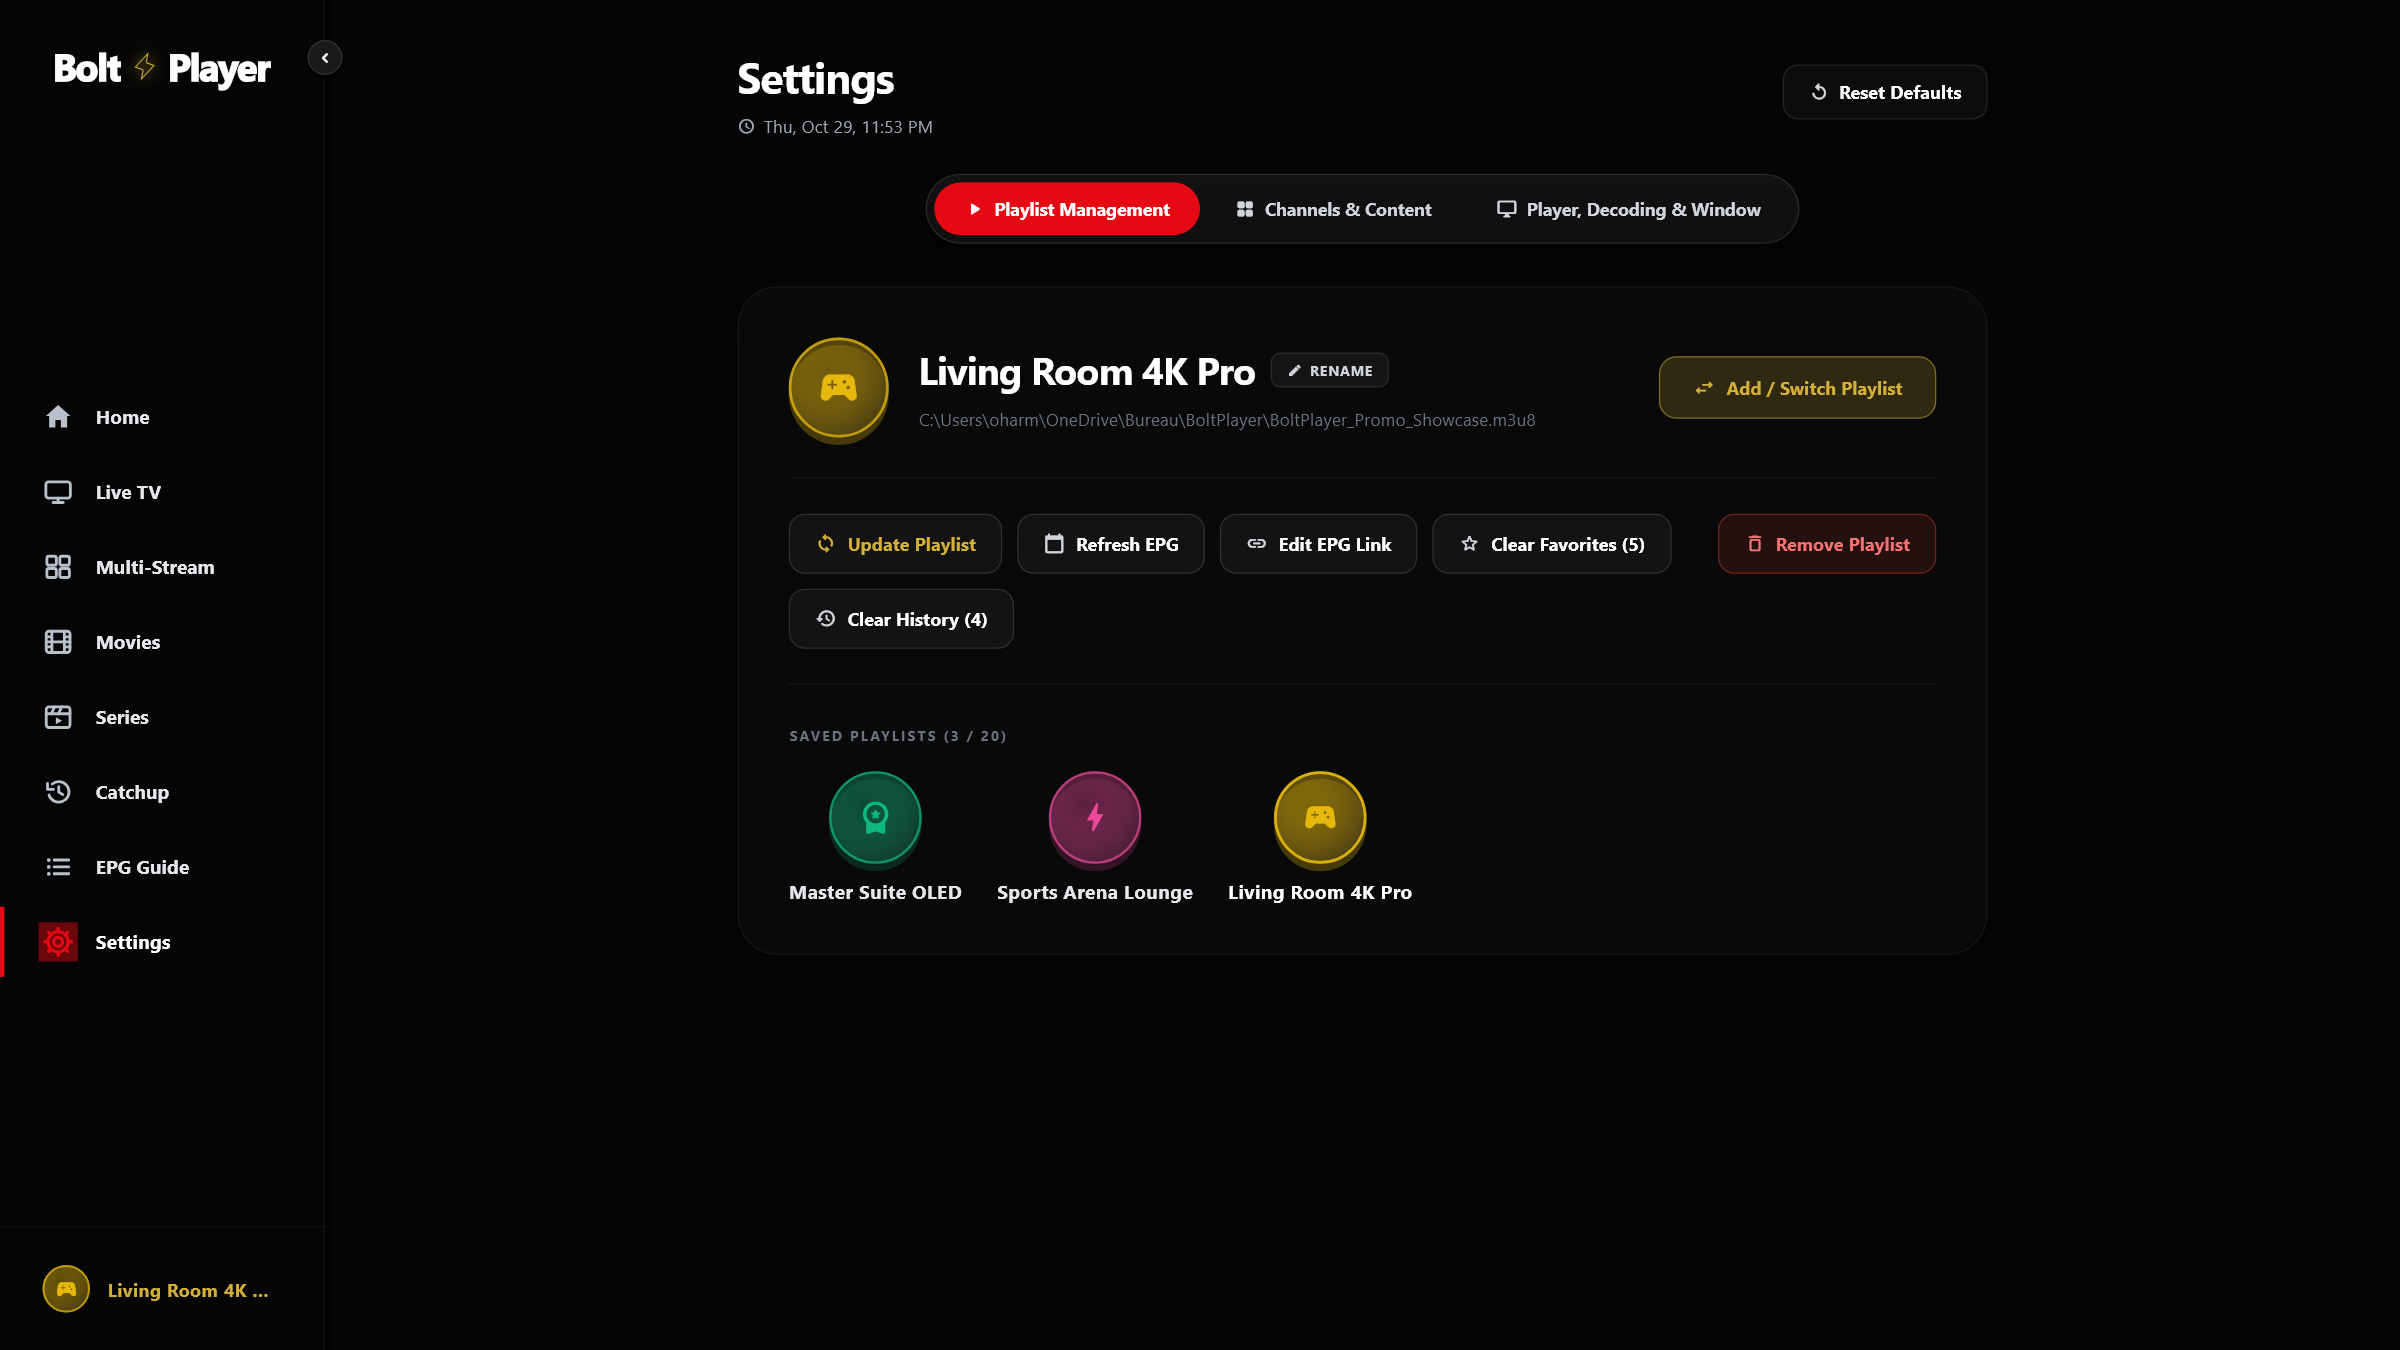Screen dimensions: 2400x1350
Task: Select the Settings gear in the sidebar
Action: pyautogui.click(x=58, y=942)
